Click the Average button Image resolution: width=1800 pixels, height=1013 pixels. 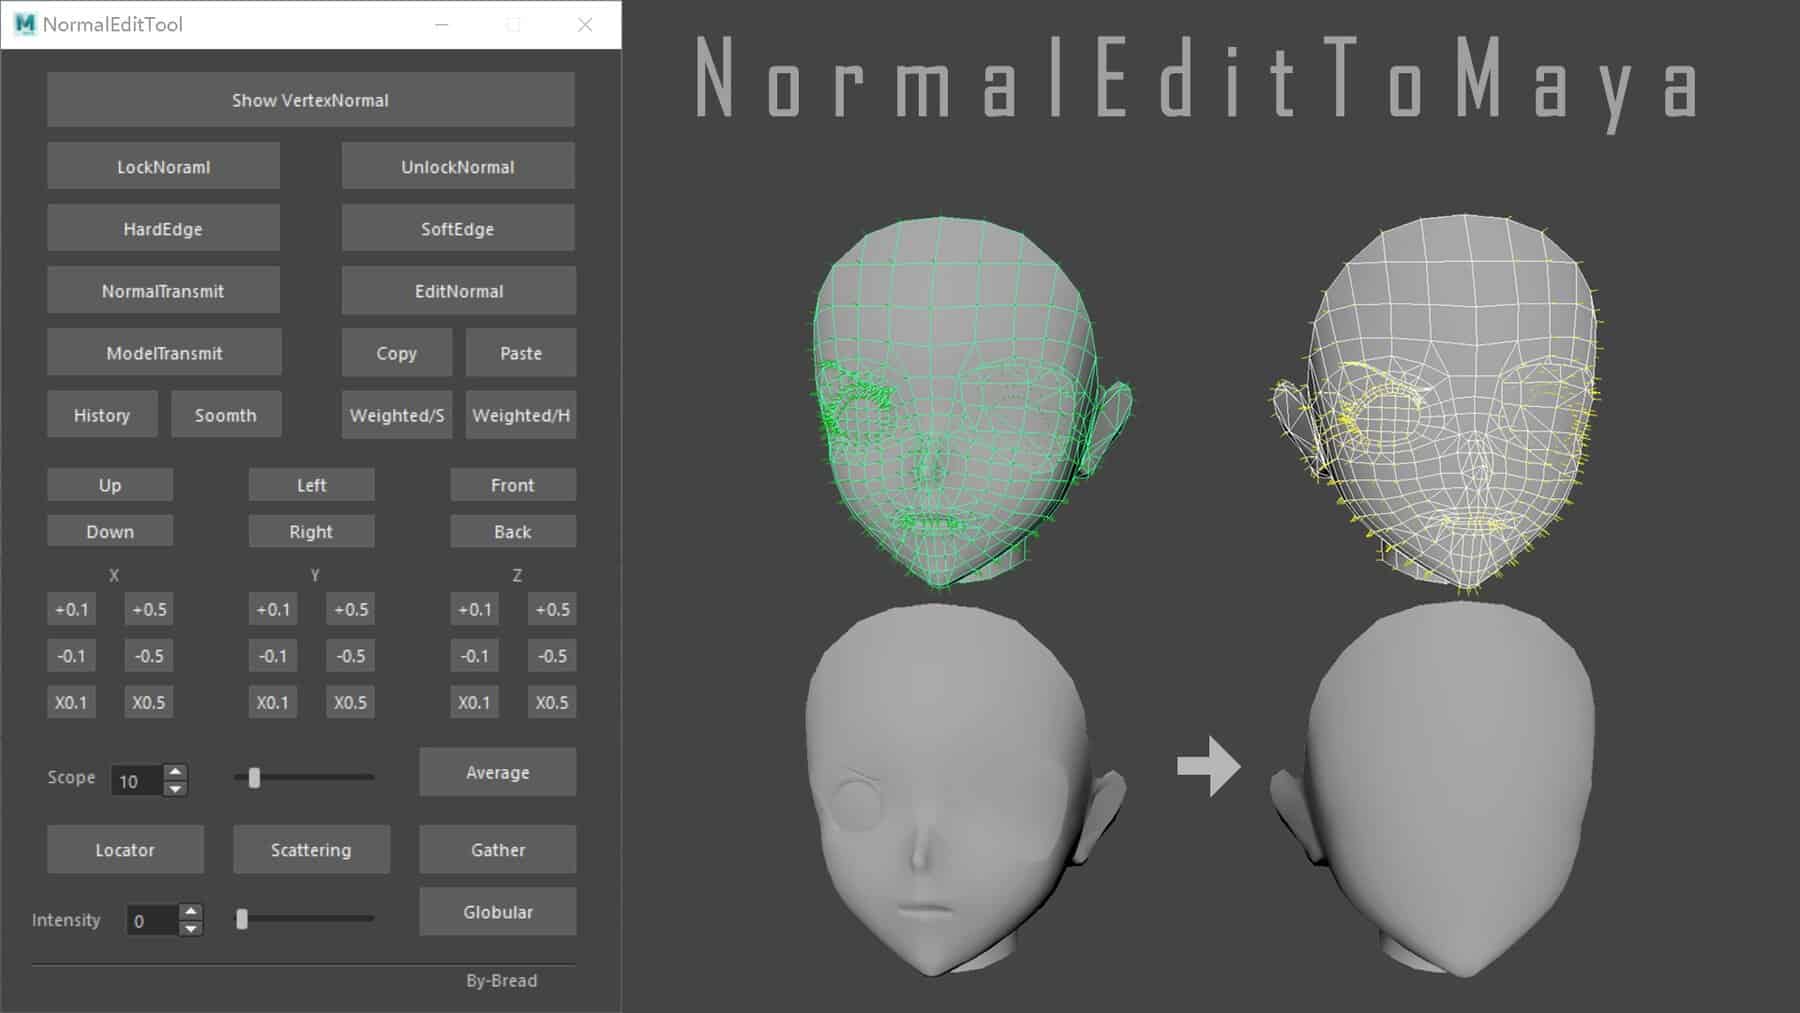click(498, 772)
